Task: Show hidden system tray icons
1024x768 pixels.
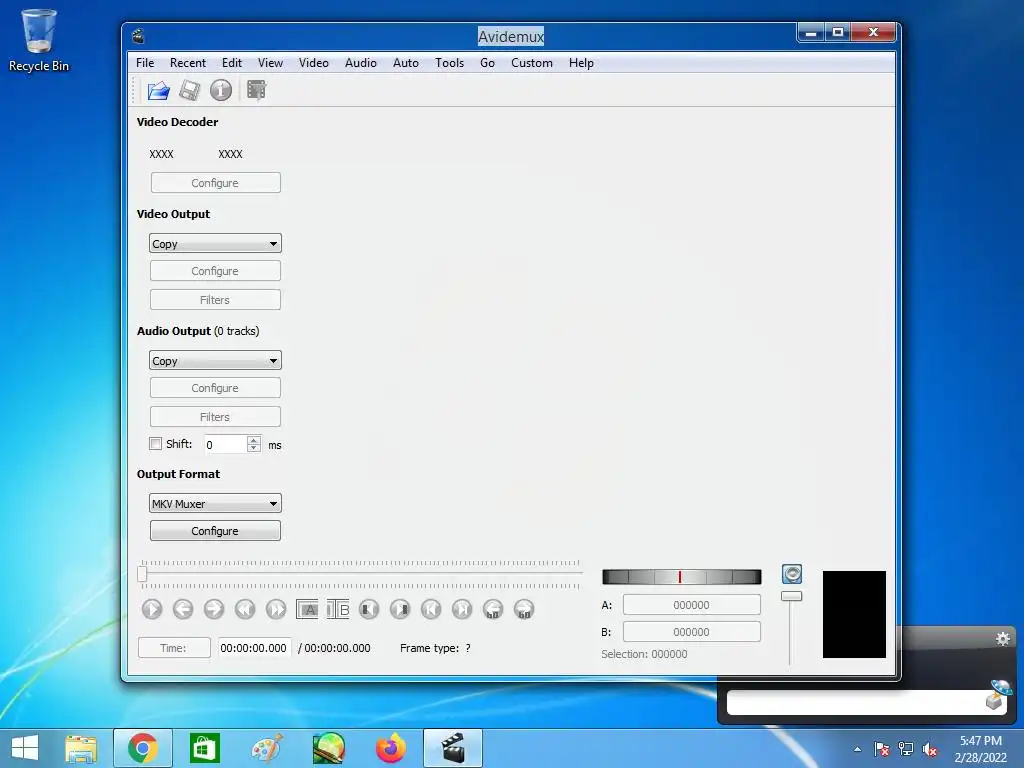Action: 857,749
